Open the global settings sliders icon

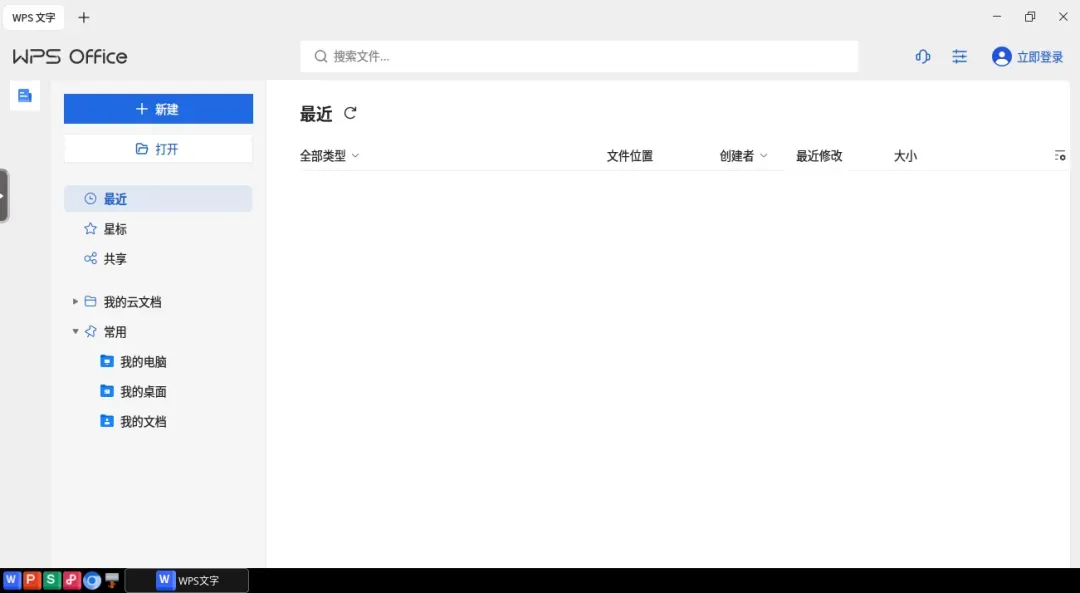[959, 56]
